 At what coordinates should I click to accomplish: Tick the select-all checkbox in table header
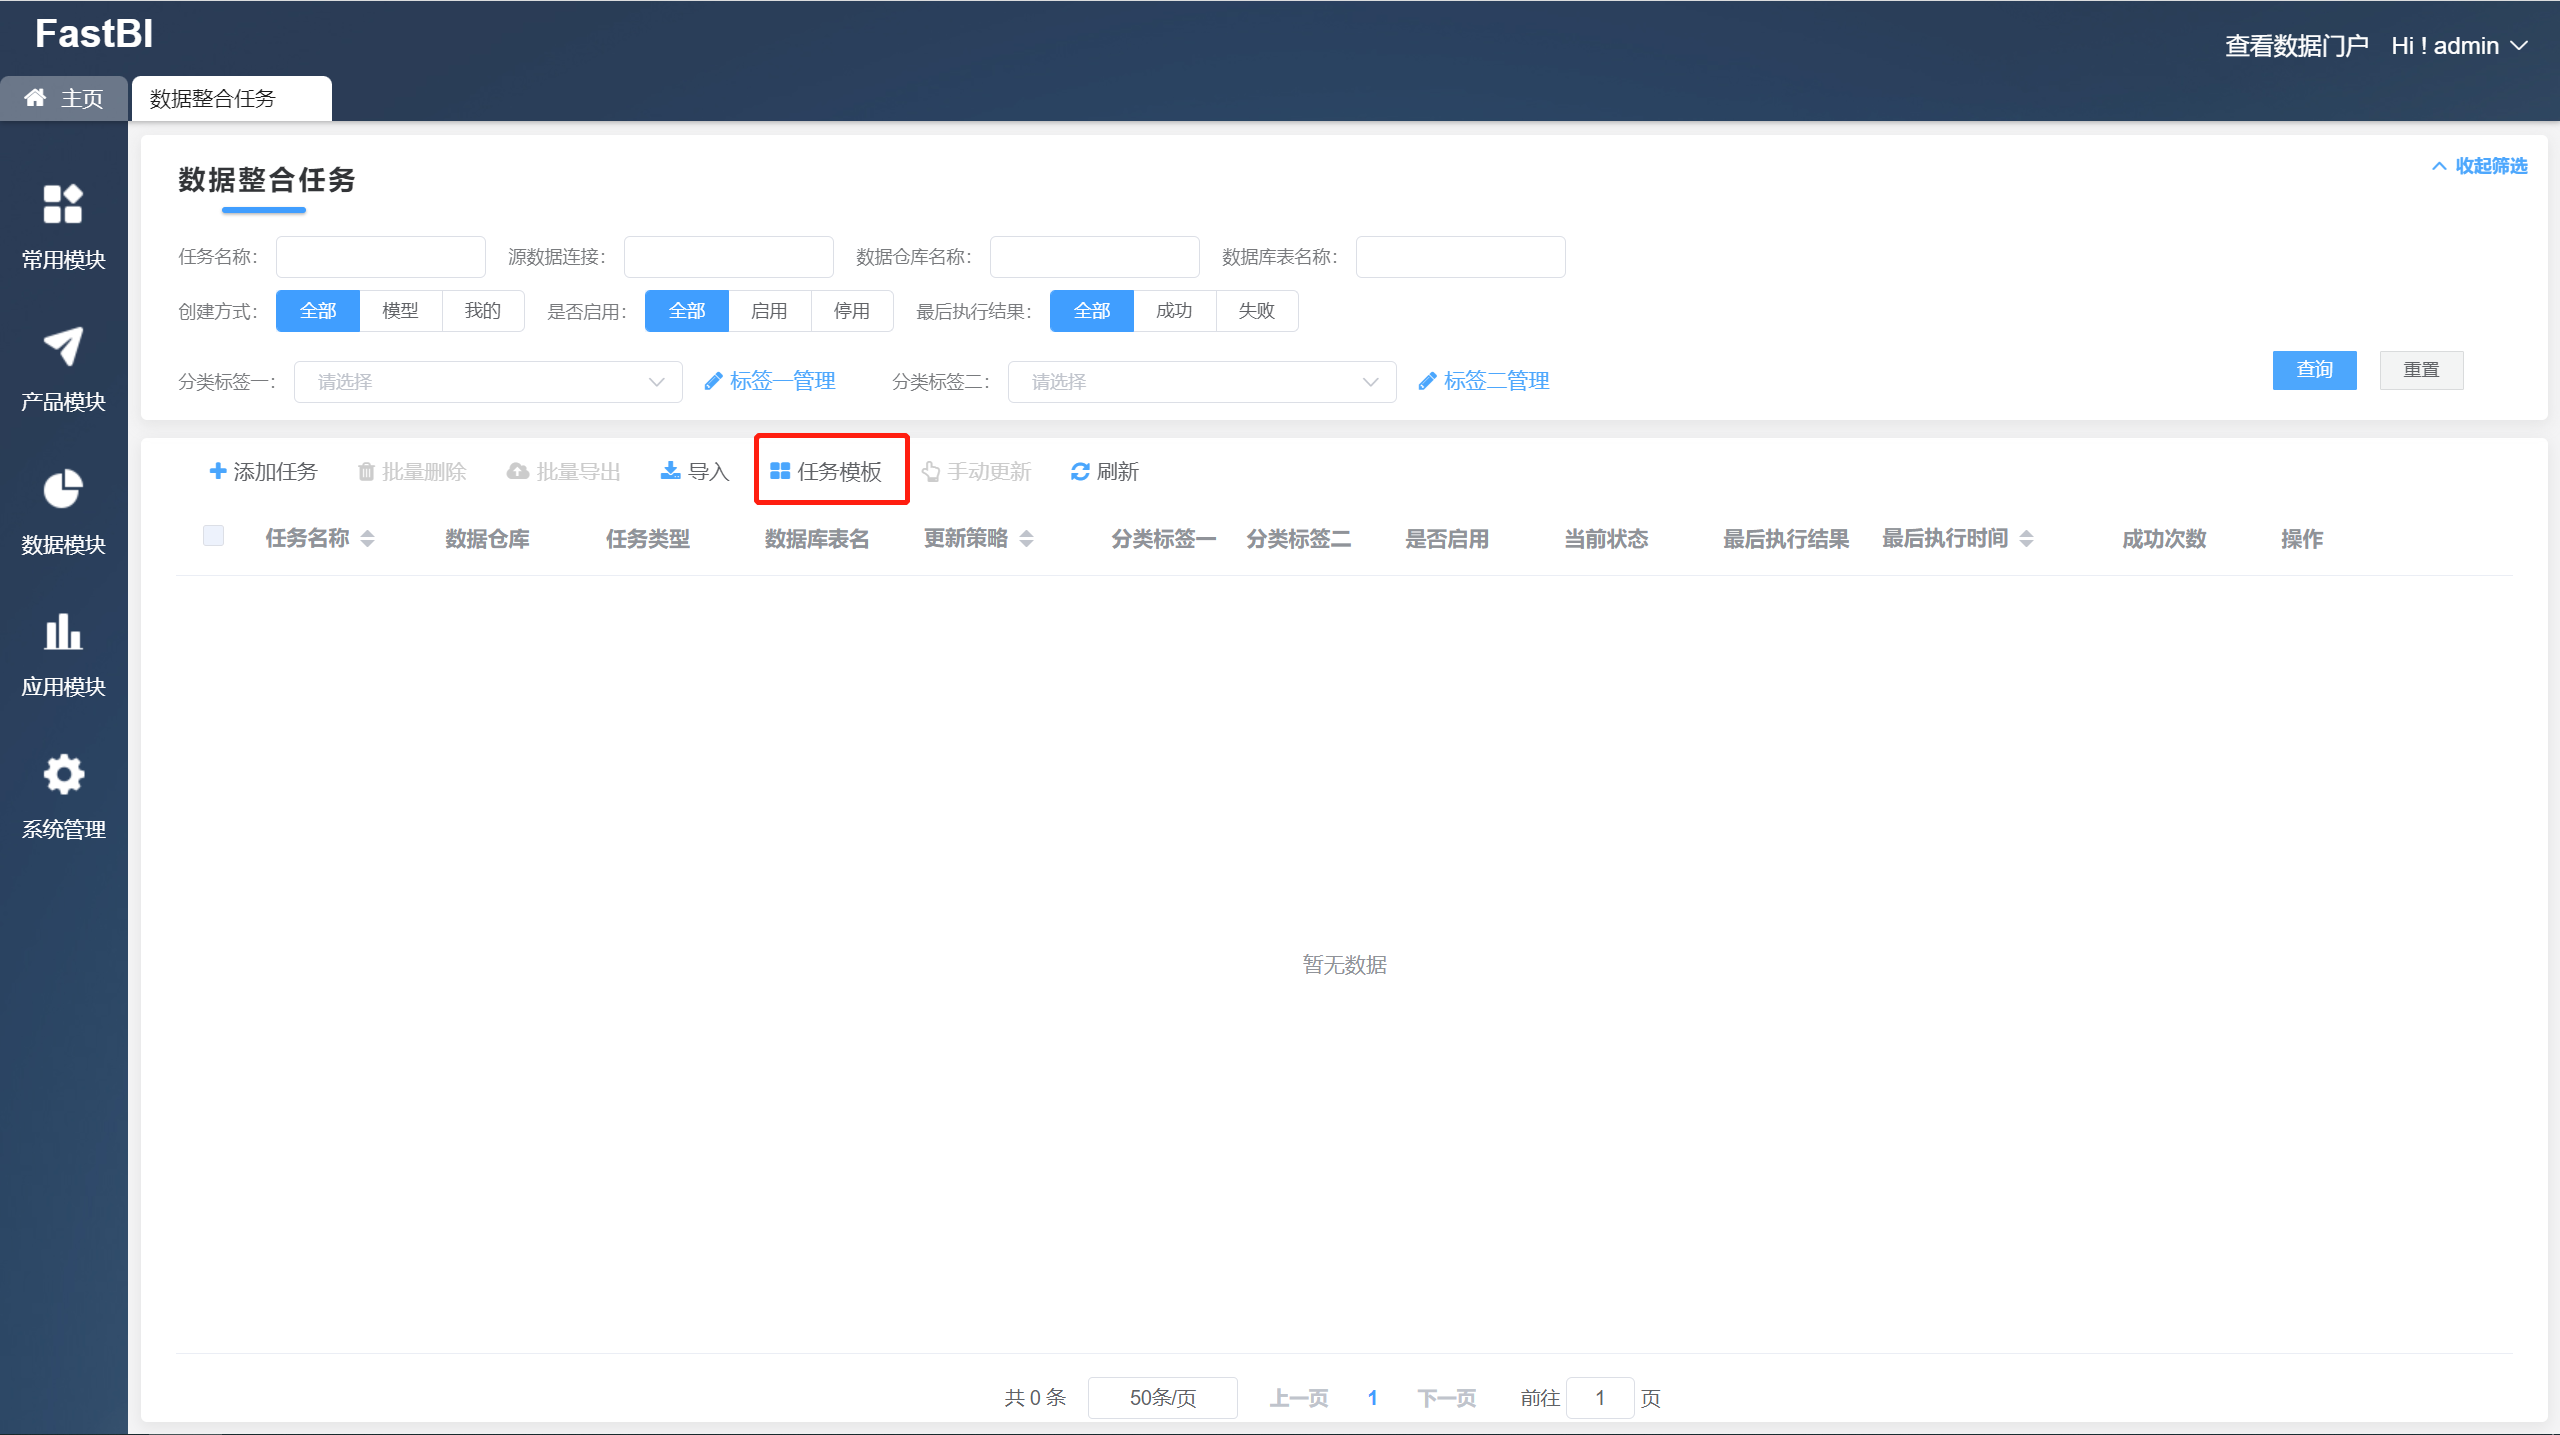pyautogui.click(x=213, y=536)
